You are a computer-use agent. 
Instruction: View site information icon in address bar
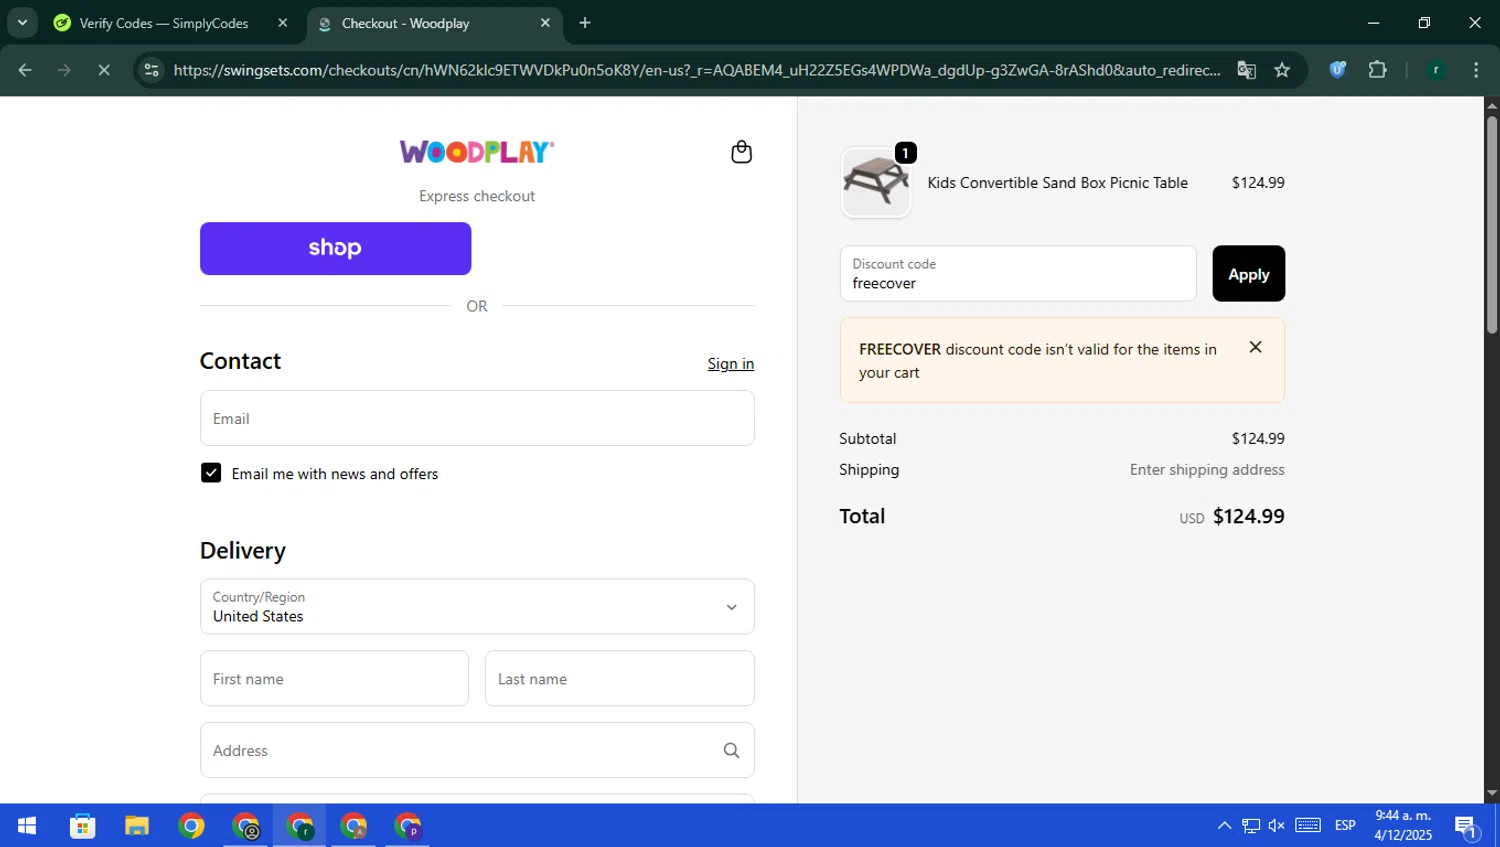click(151, 70)
